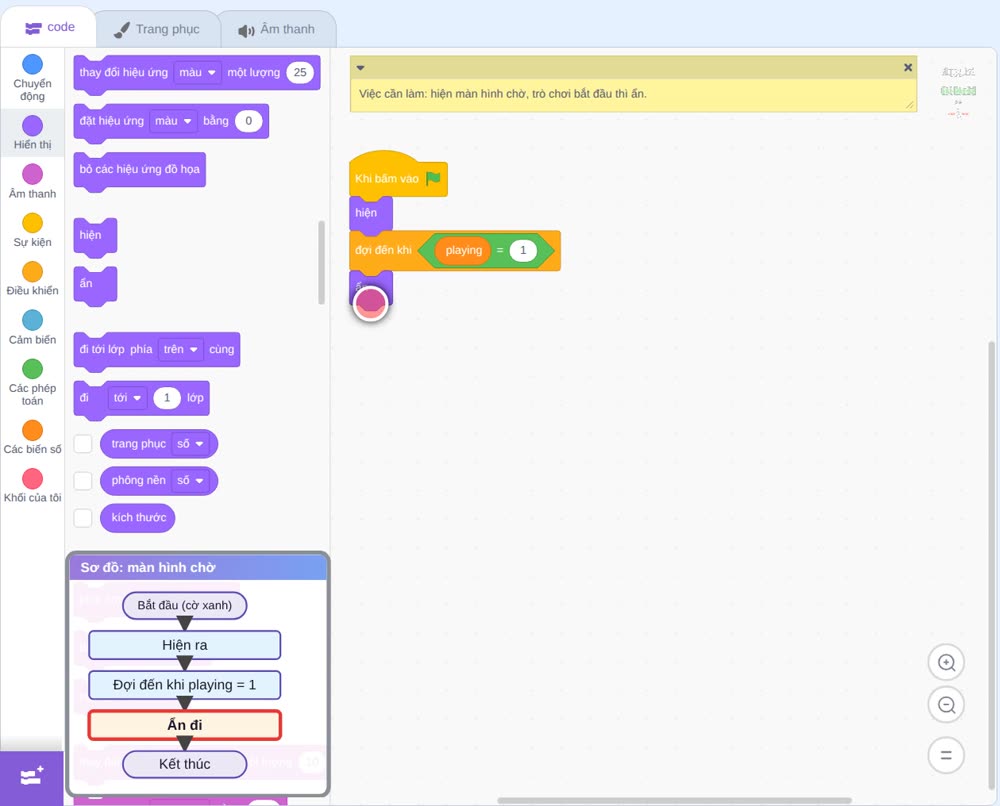Open số dropdown in phông nền block
This screenshot has width=1000, height=806.
tap(190, 480)
